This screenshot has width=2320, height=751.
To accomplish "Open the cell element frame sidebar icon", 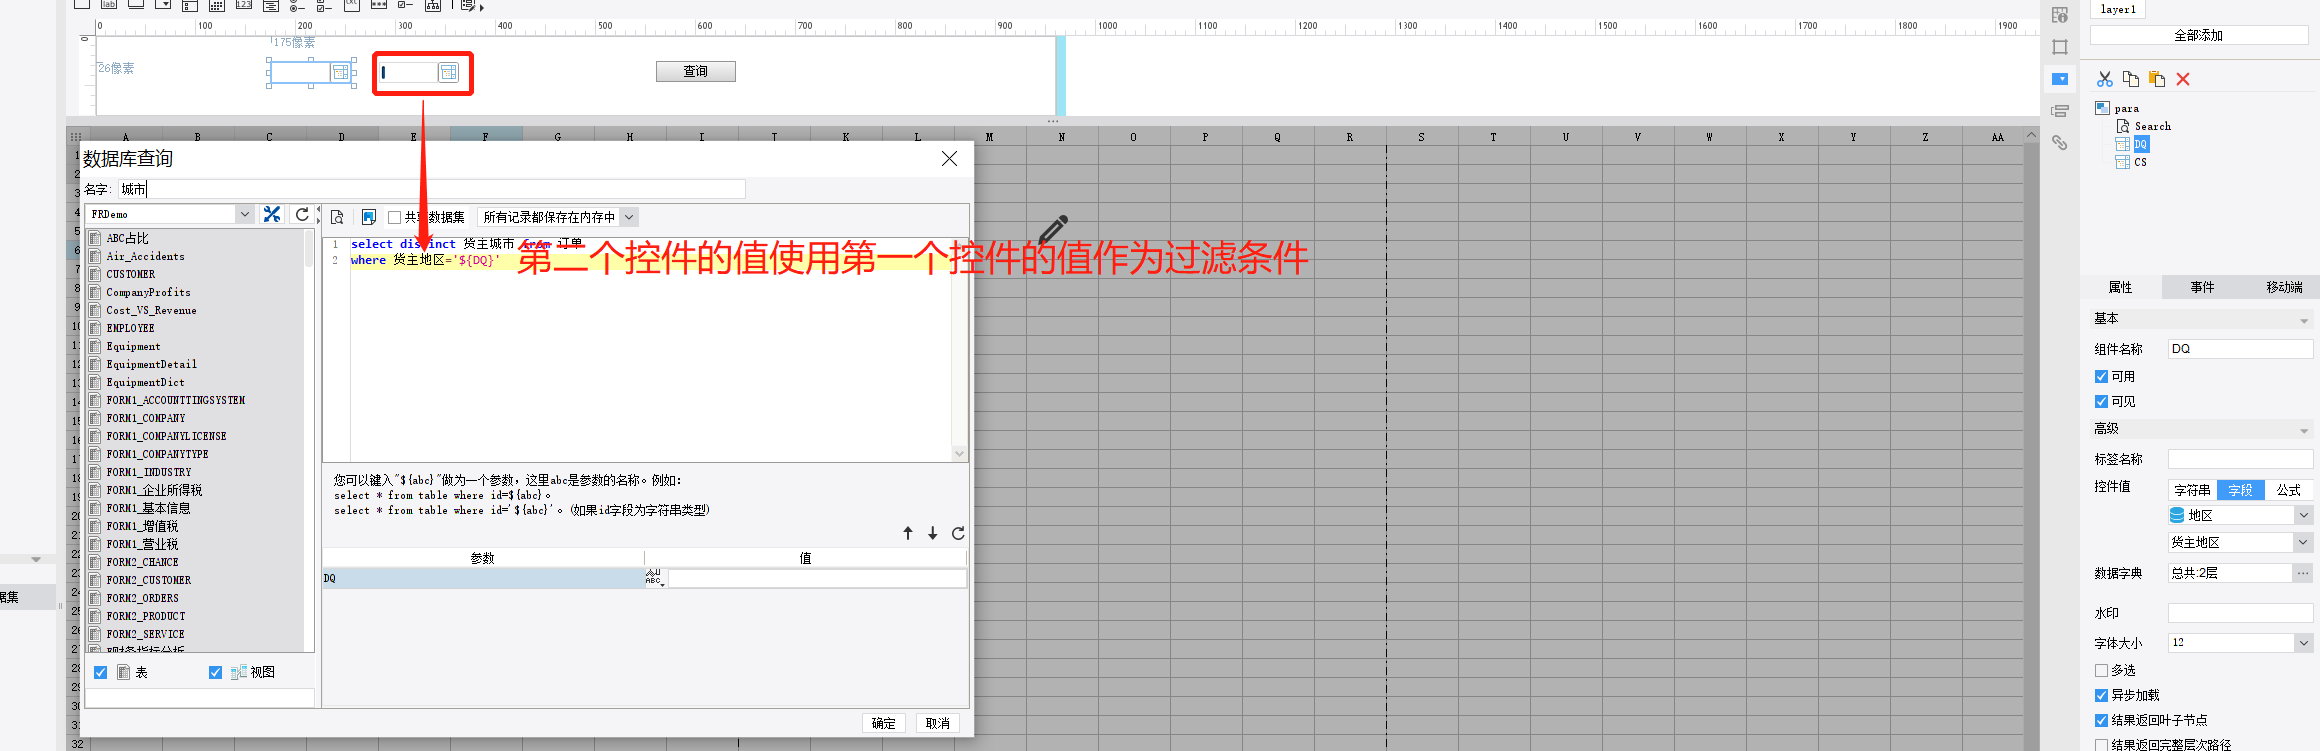I will click(2060, 47).
